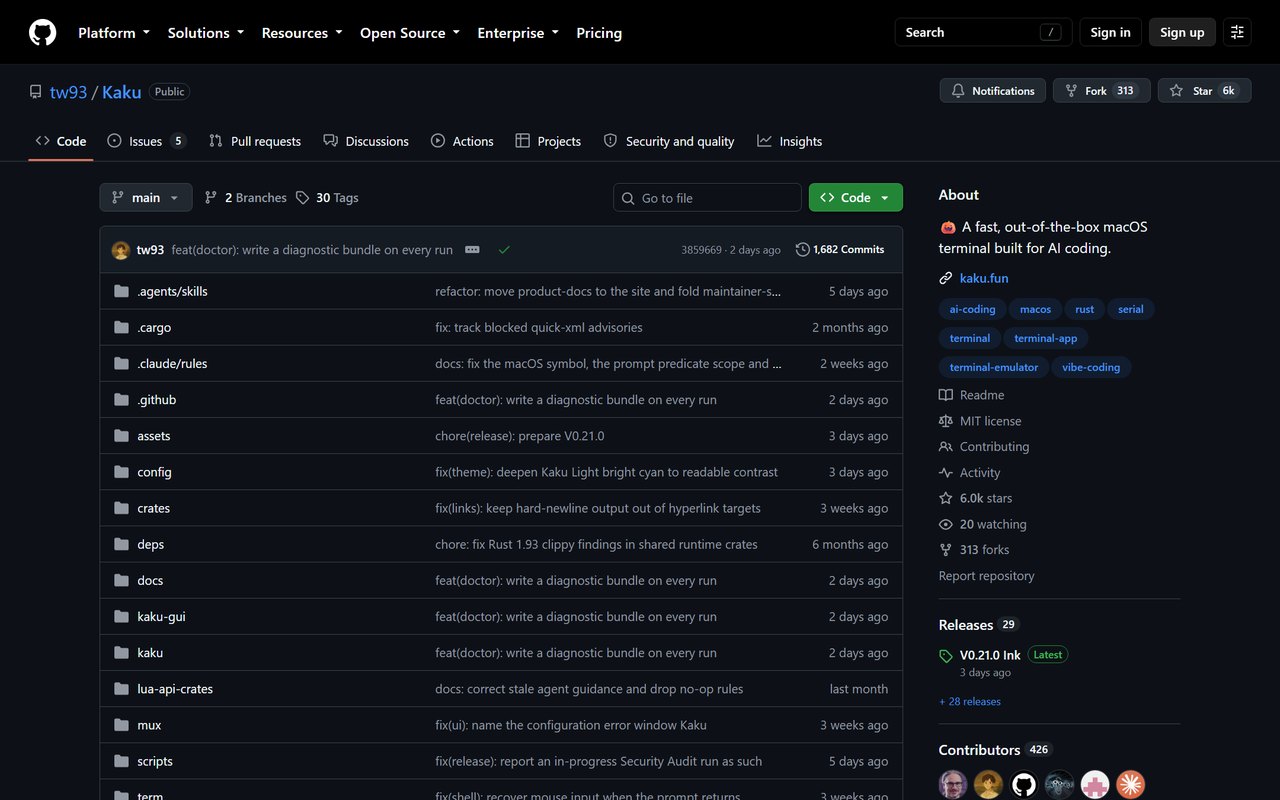
Task: Open the Projects tab
Action: pyautogui.click(x=548, y=141)
